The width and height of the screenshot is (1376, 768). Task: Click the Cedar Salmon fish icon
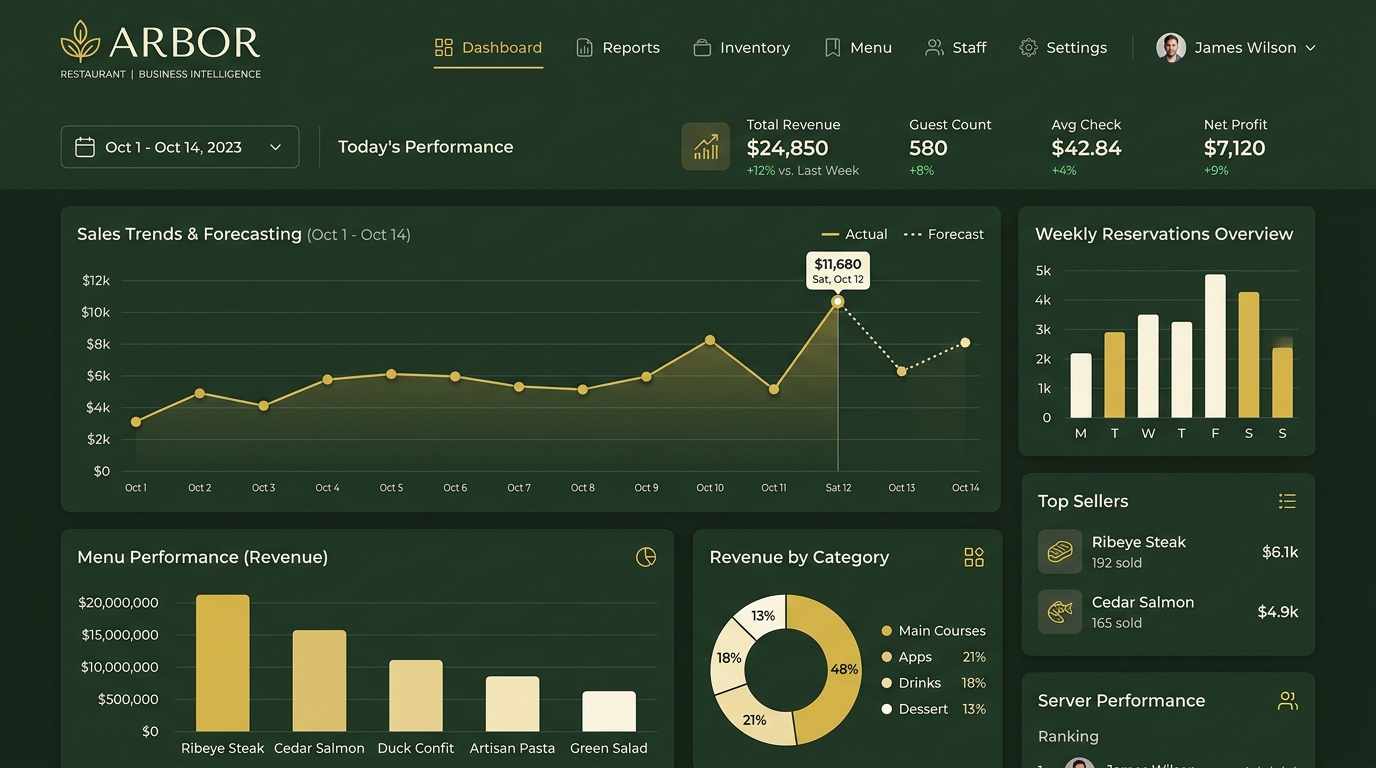tap(1059, 611)
